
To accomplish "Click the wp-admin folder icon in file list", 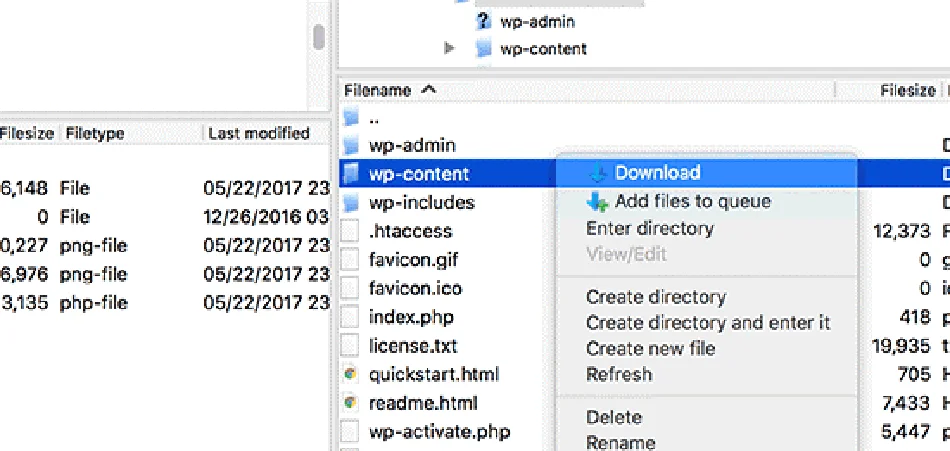I will click(350, 145).
